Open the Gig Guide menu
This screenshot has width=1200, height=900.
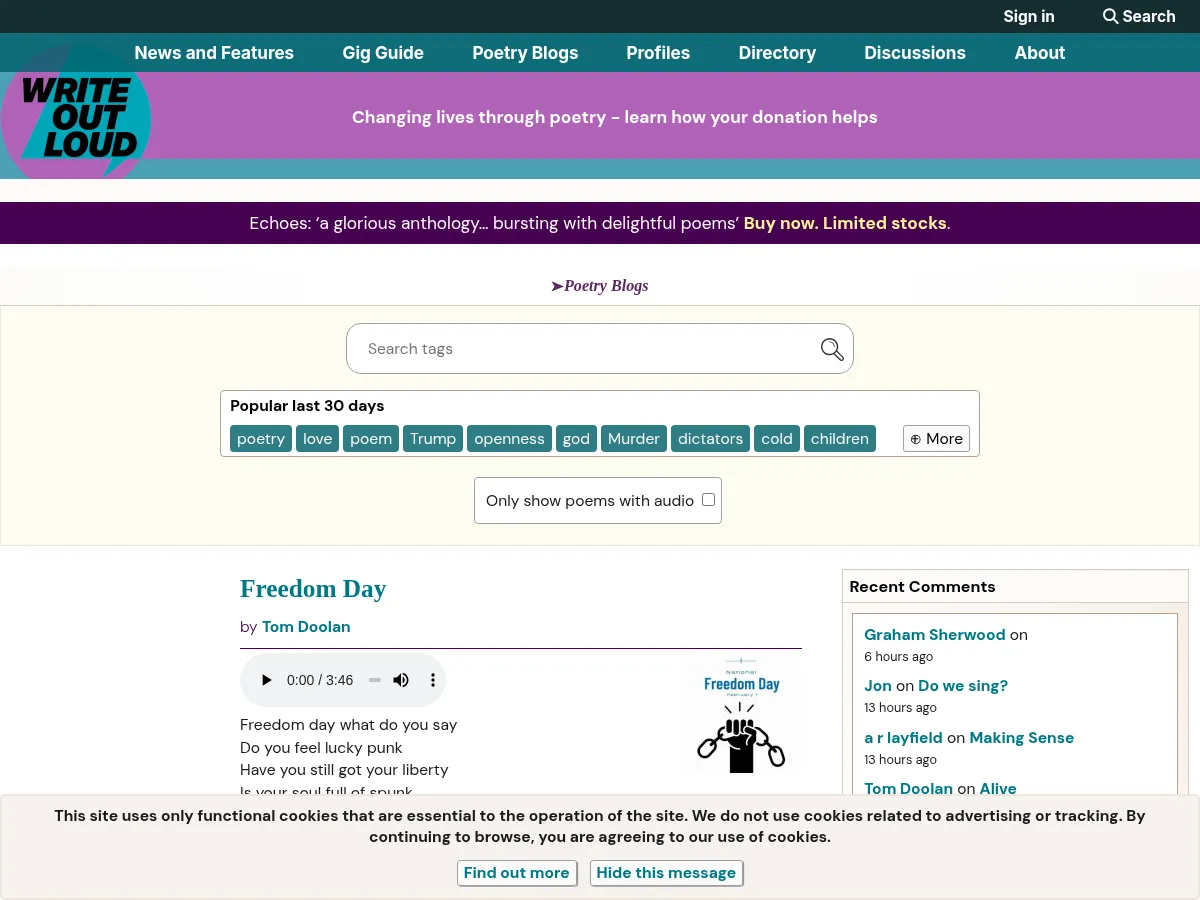383,53
